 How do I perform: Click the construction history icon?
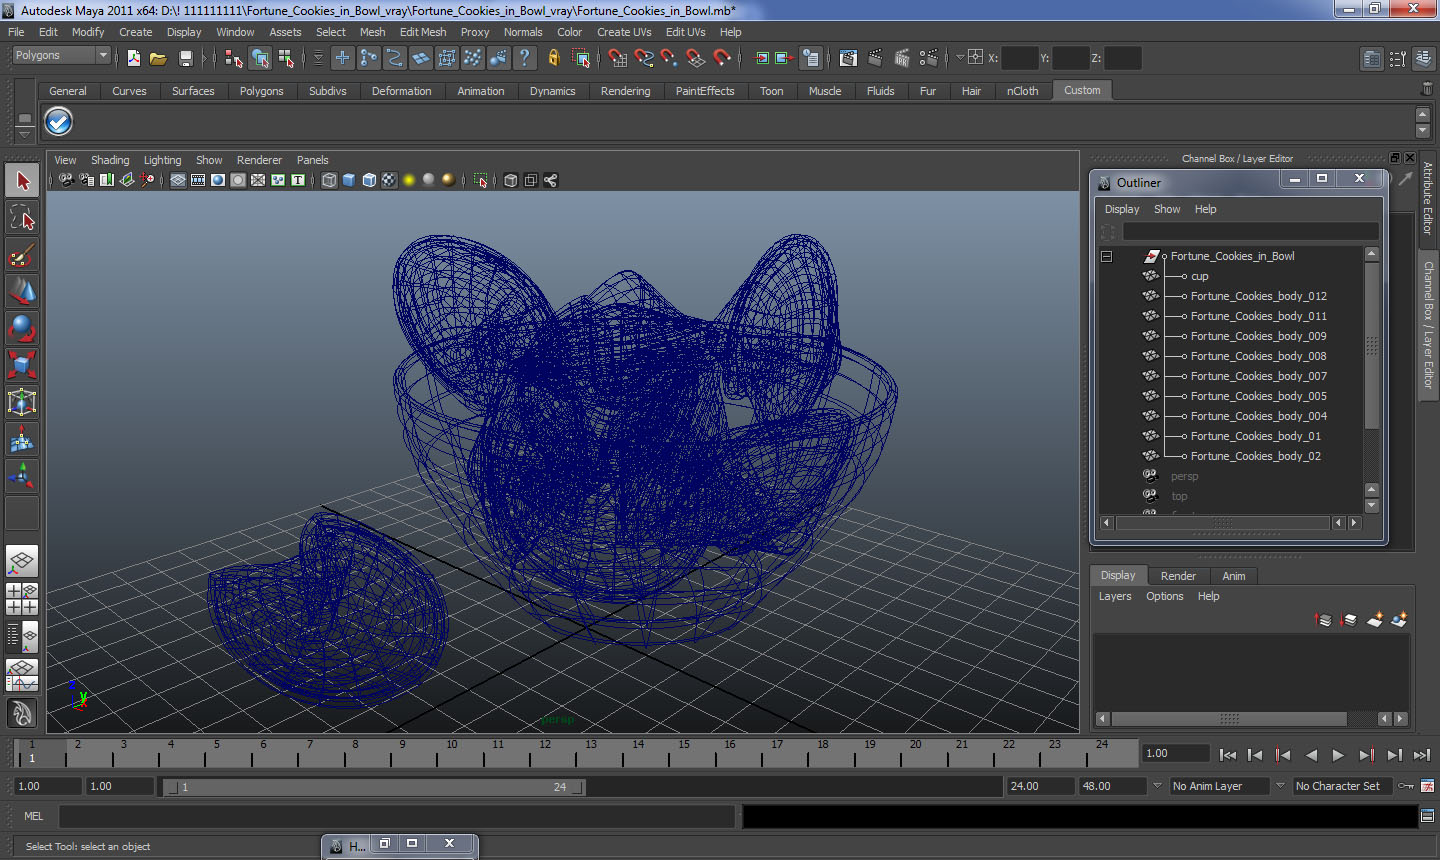point(811,58)
